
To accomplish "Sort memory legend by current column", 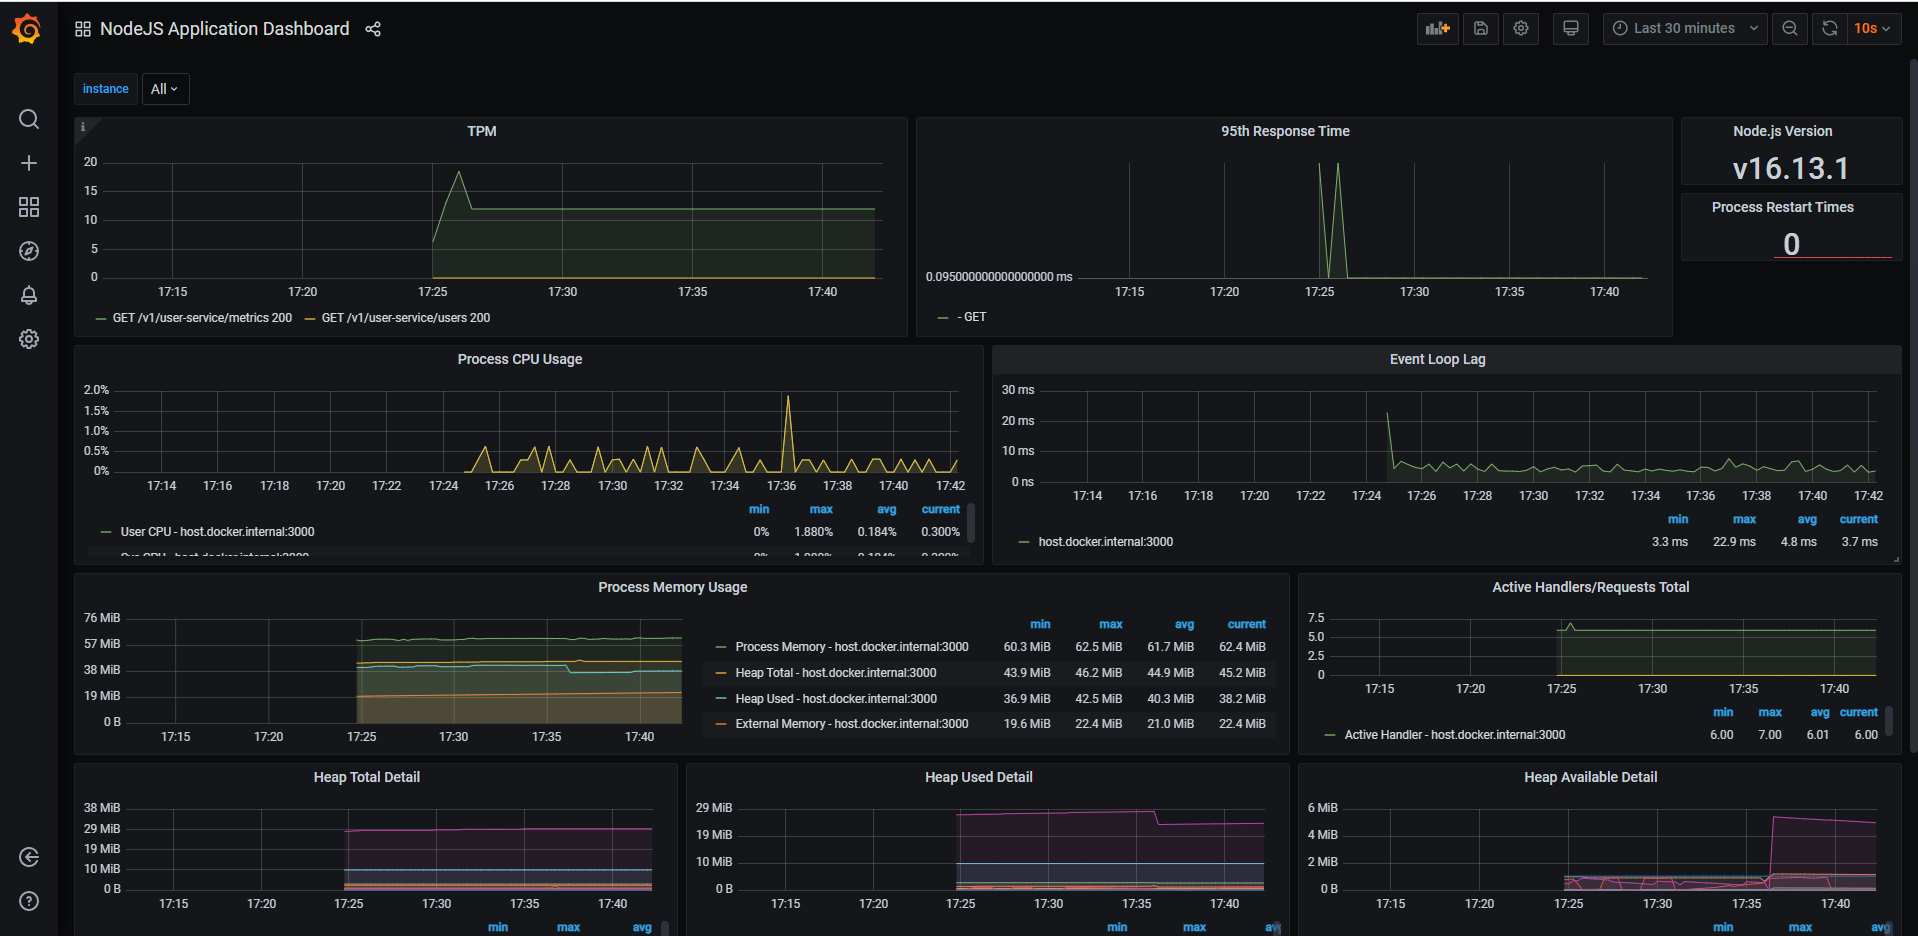I will click(1247, 624).
